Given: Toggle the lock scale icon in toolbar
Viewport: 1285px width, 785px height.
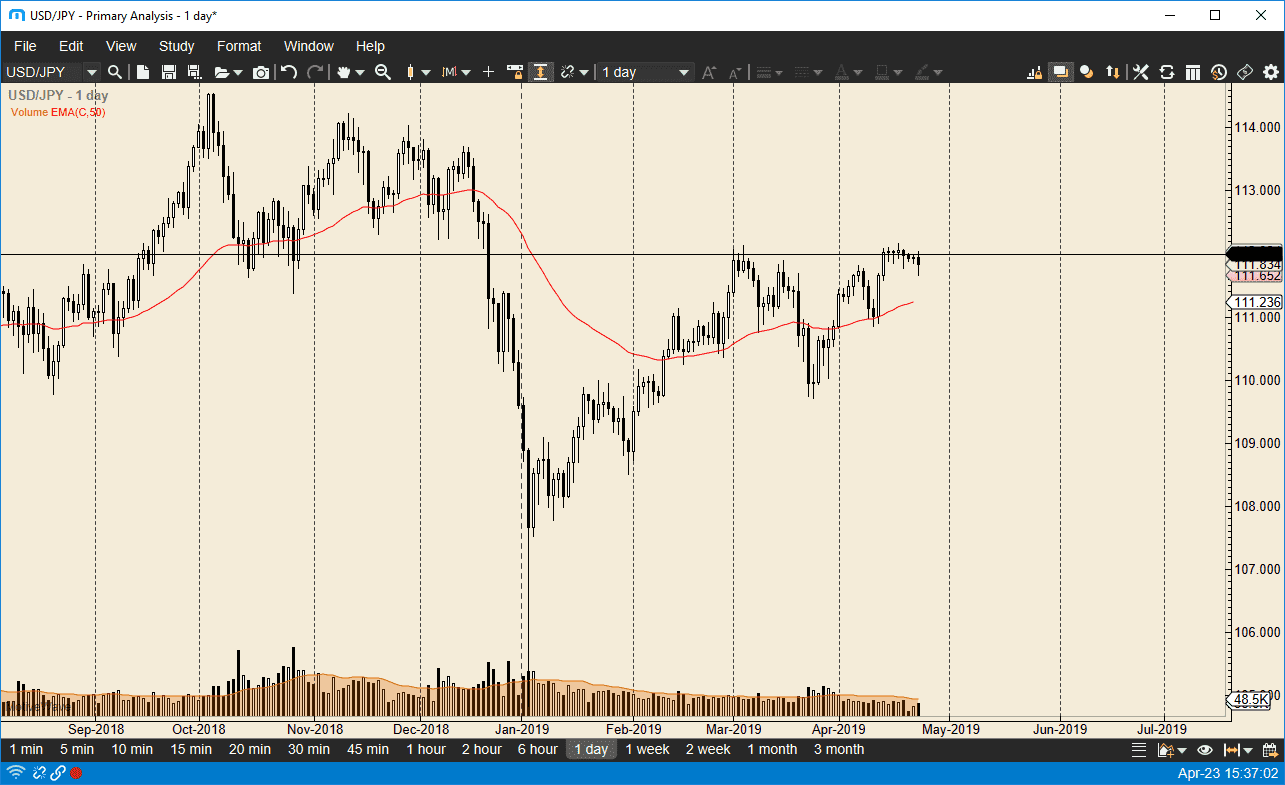Looking at the screenshot, I should pos(515,72).
